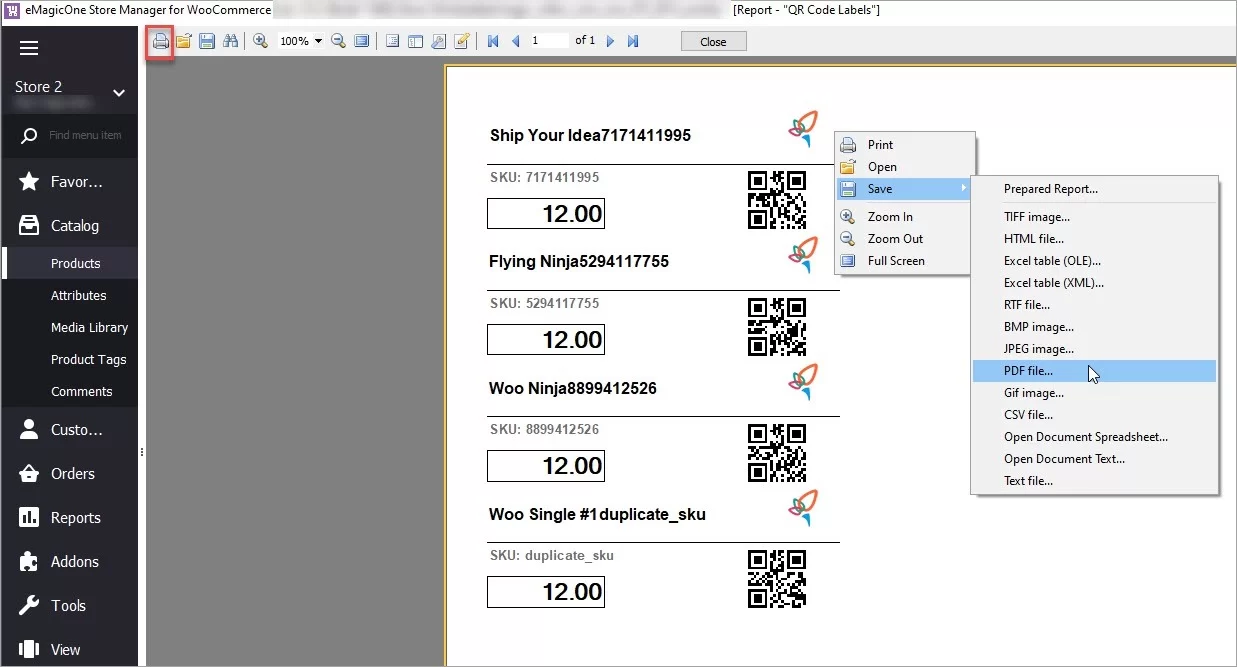This screenshot has height=667, width=1237.
Task: Open the Reports section in the sidebar
Action: 74,517
